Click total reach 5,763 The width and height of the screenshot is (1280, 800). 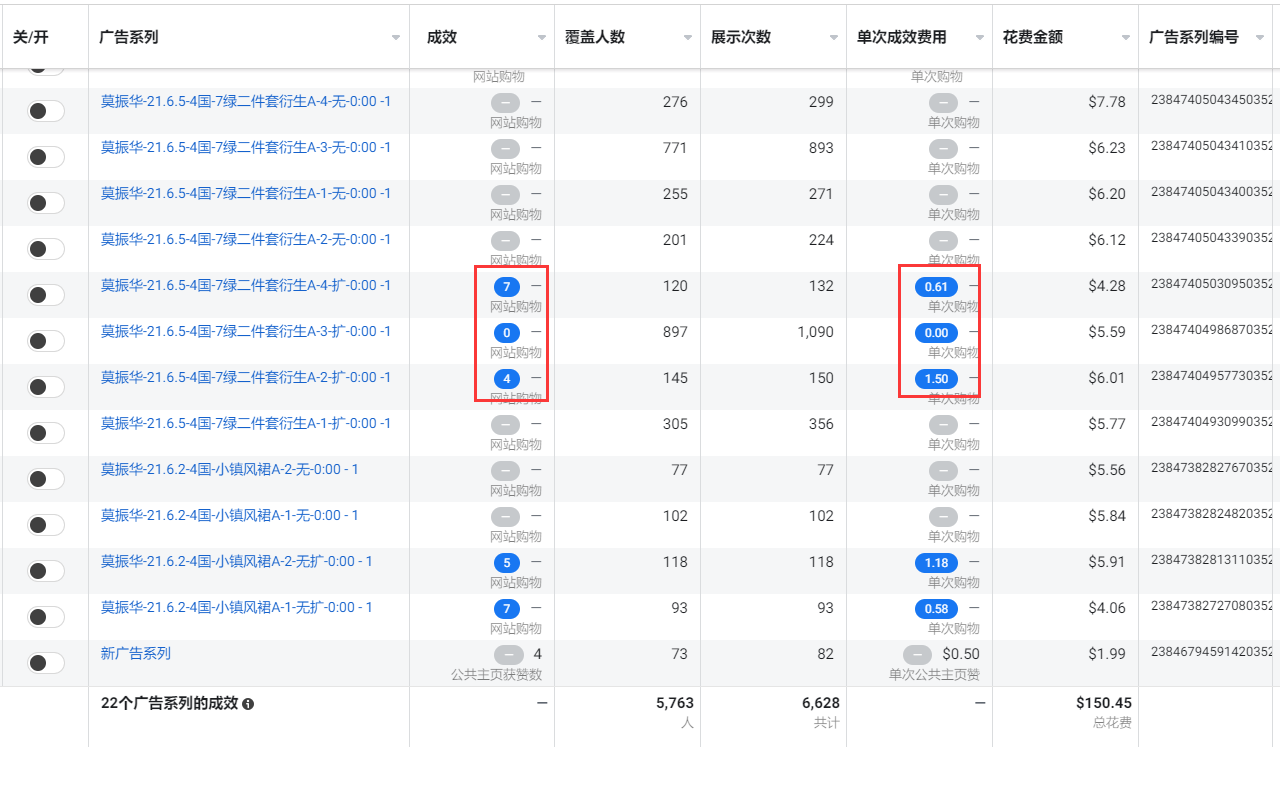click(x=675, y=704)
